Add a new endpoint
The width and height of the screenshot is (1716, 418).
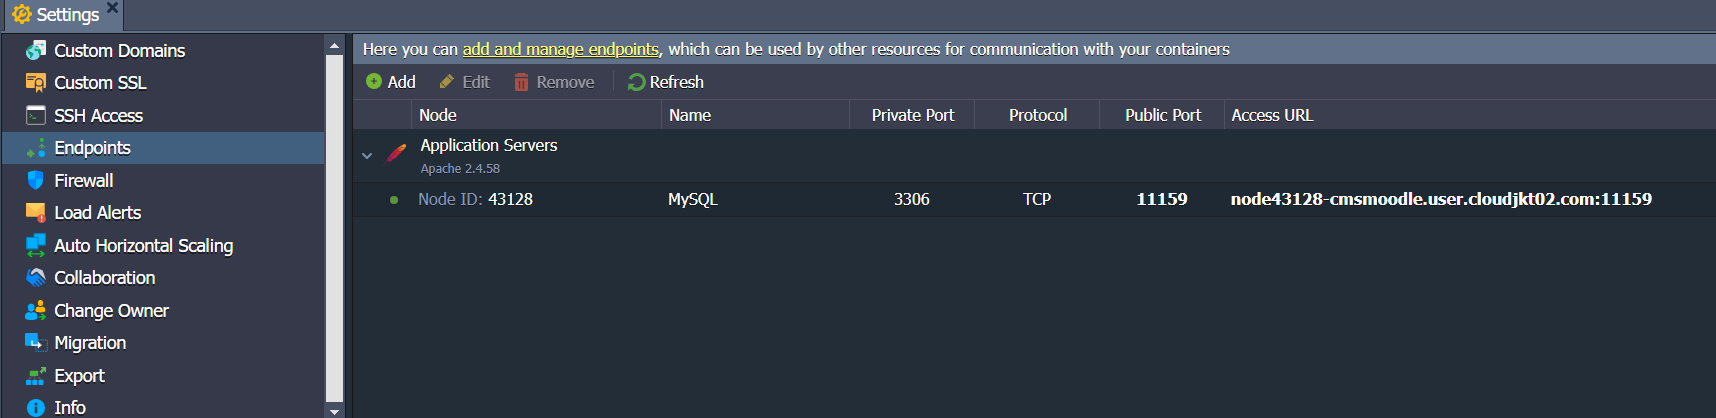[x=391, y=82]
